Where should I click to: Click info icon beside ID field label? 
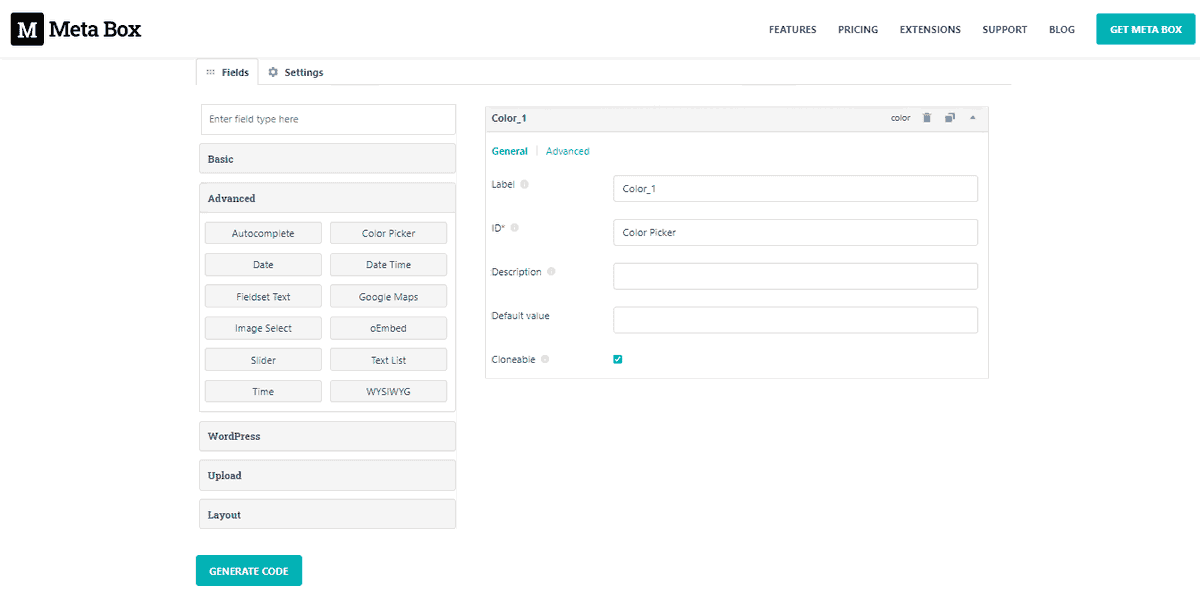tap(515, 228)
